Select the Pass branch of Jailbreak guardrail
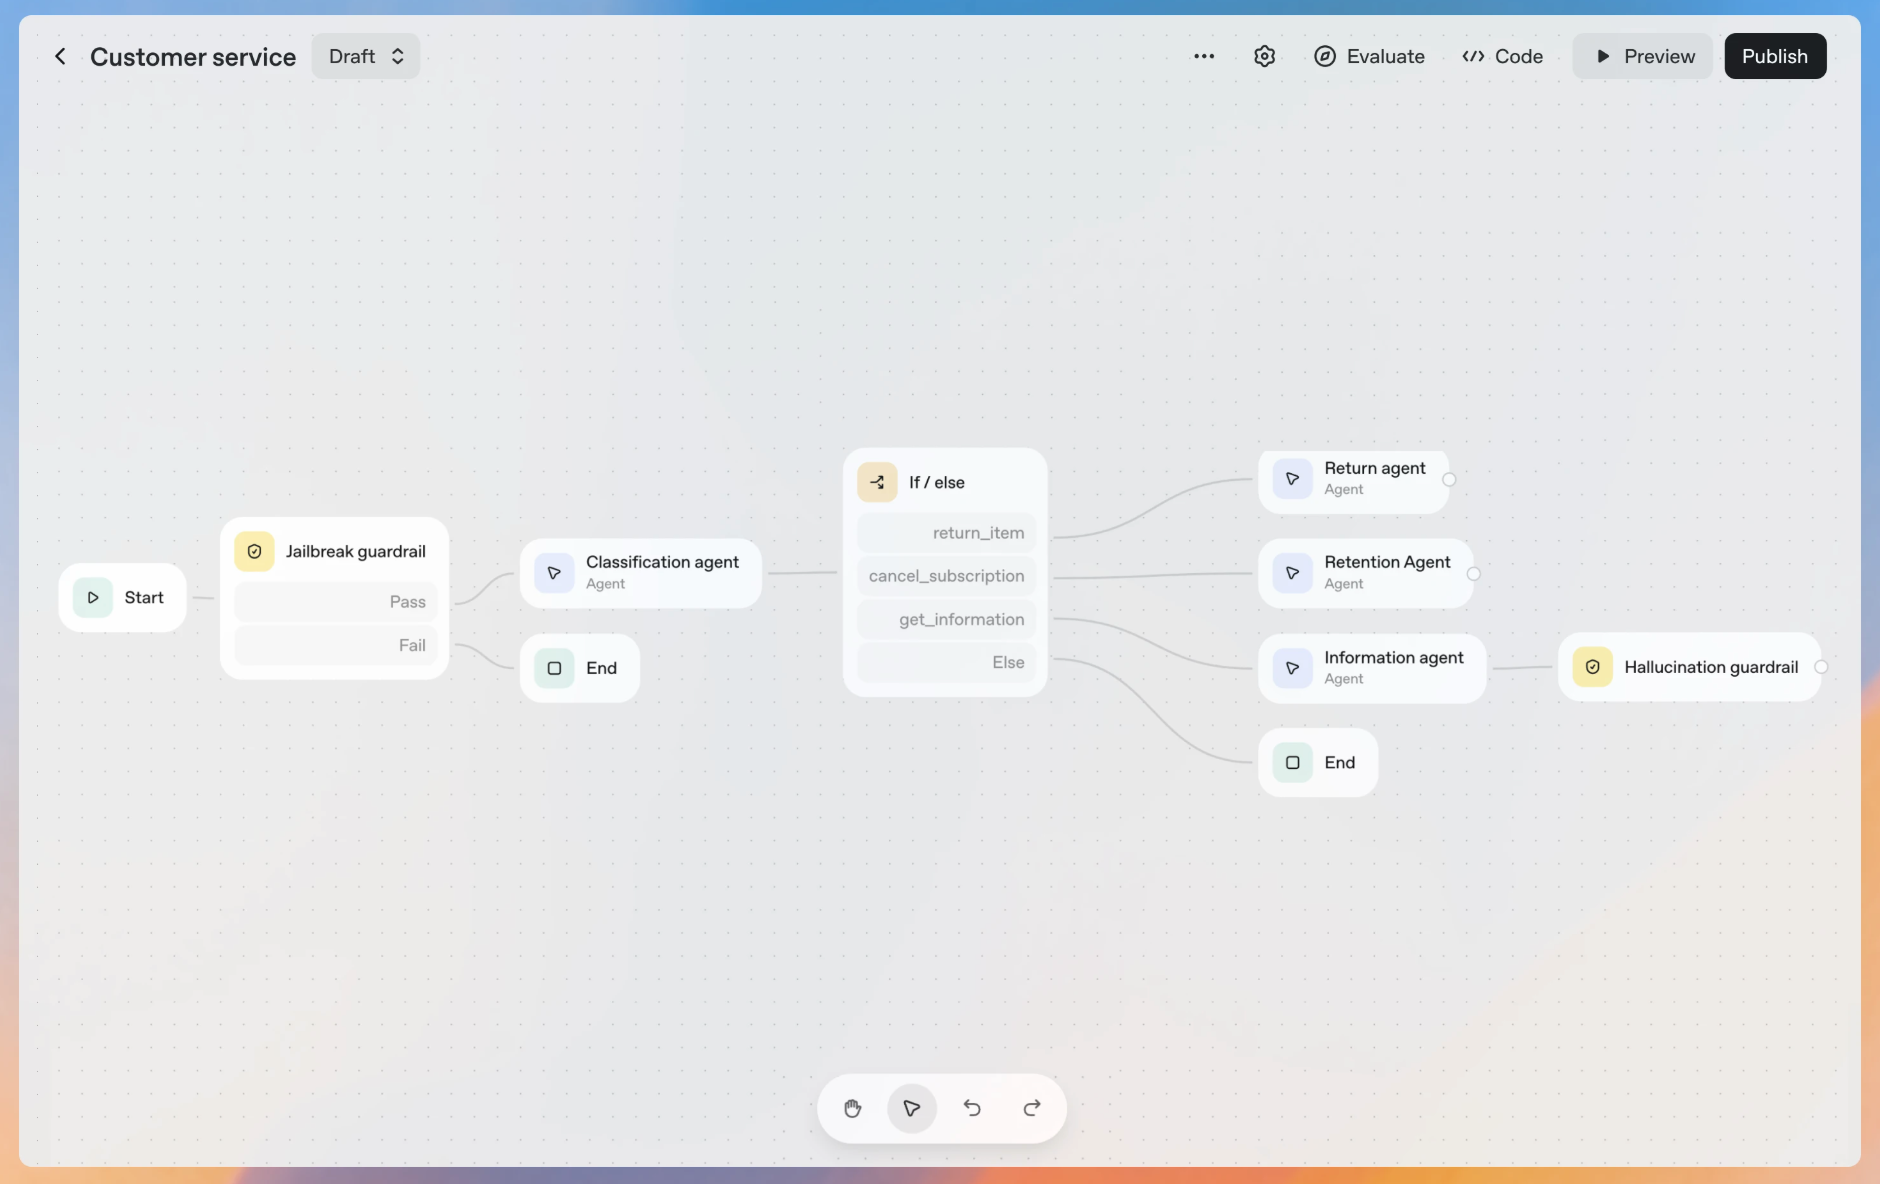The image size is (1880, 1184). pyautogui.click(x=336, y=602)
